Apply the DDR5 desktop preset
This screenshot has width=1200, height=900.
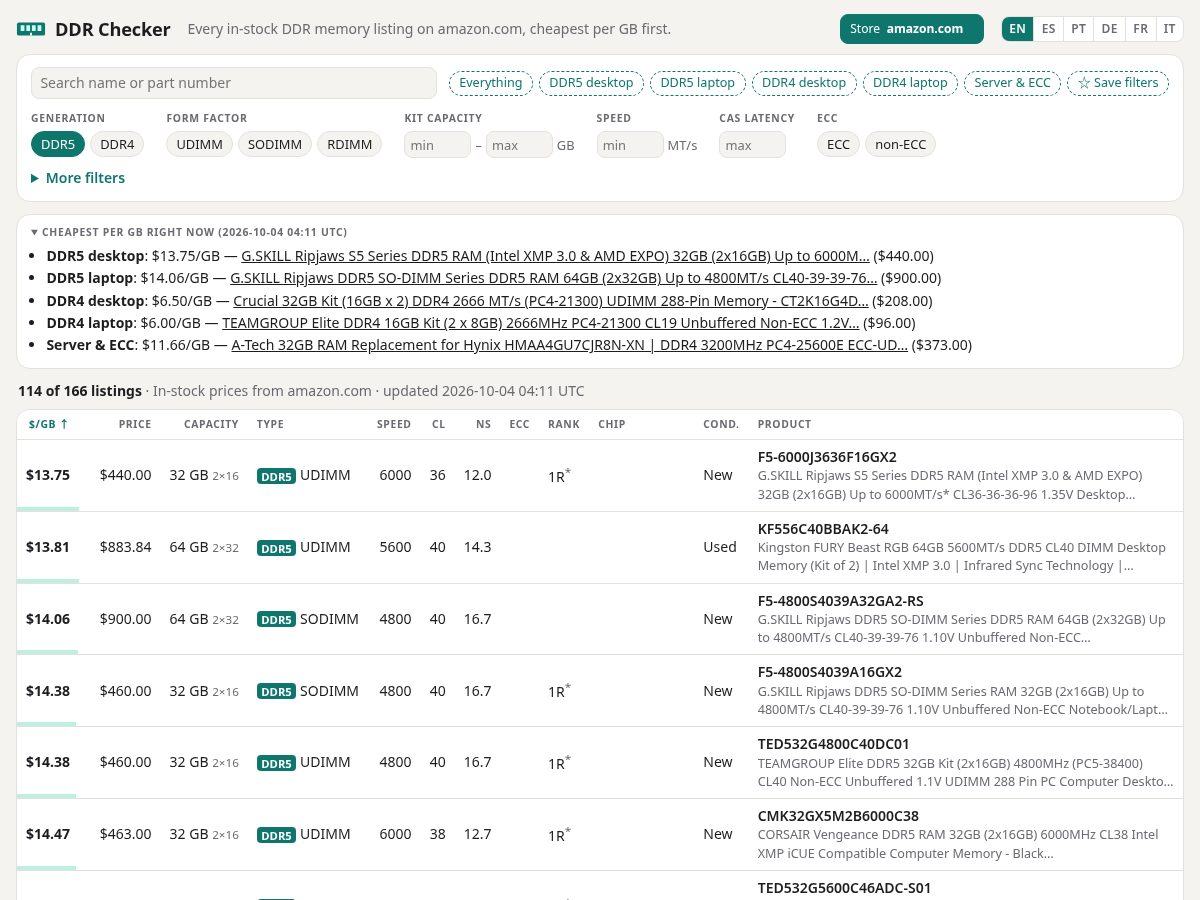click(x=592, y=83)
